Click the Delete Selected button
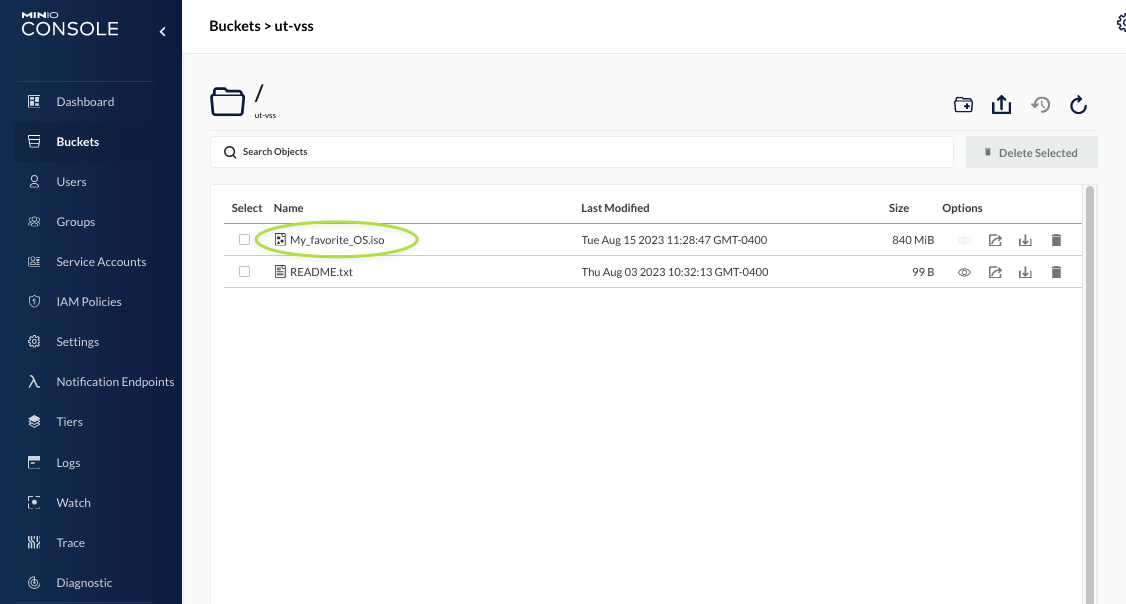1126x604 pixels. tap(1031, 153)
